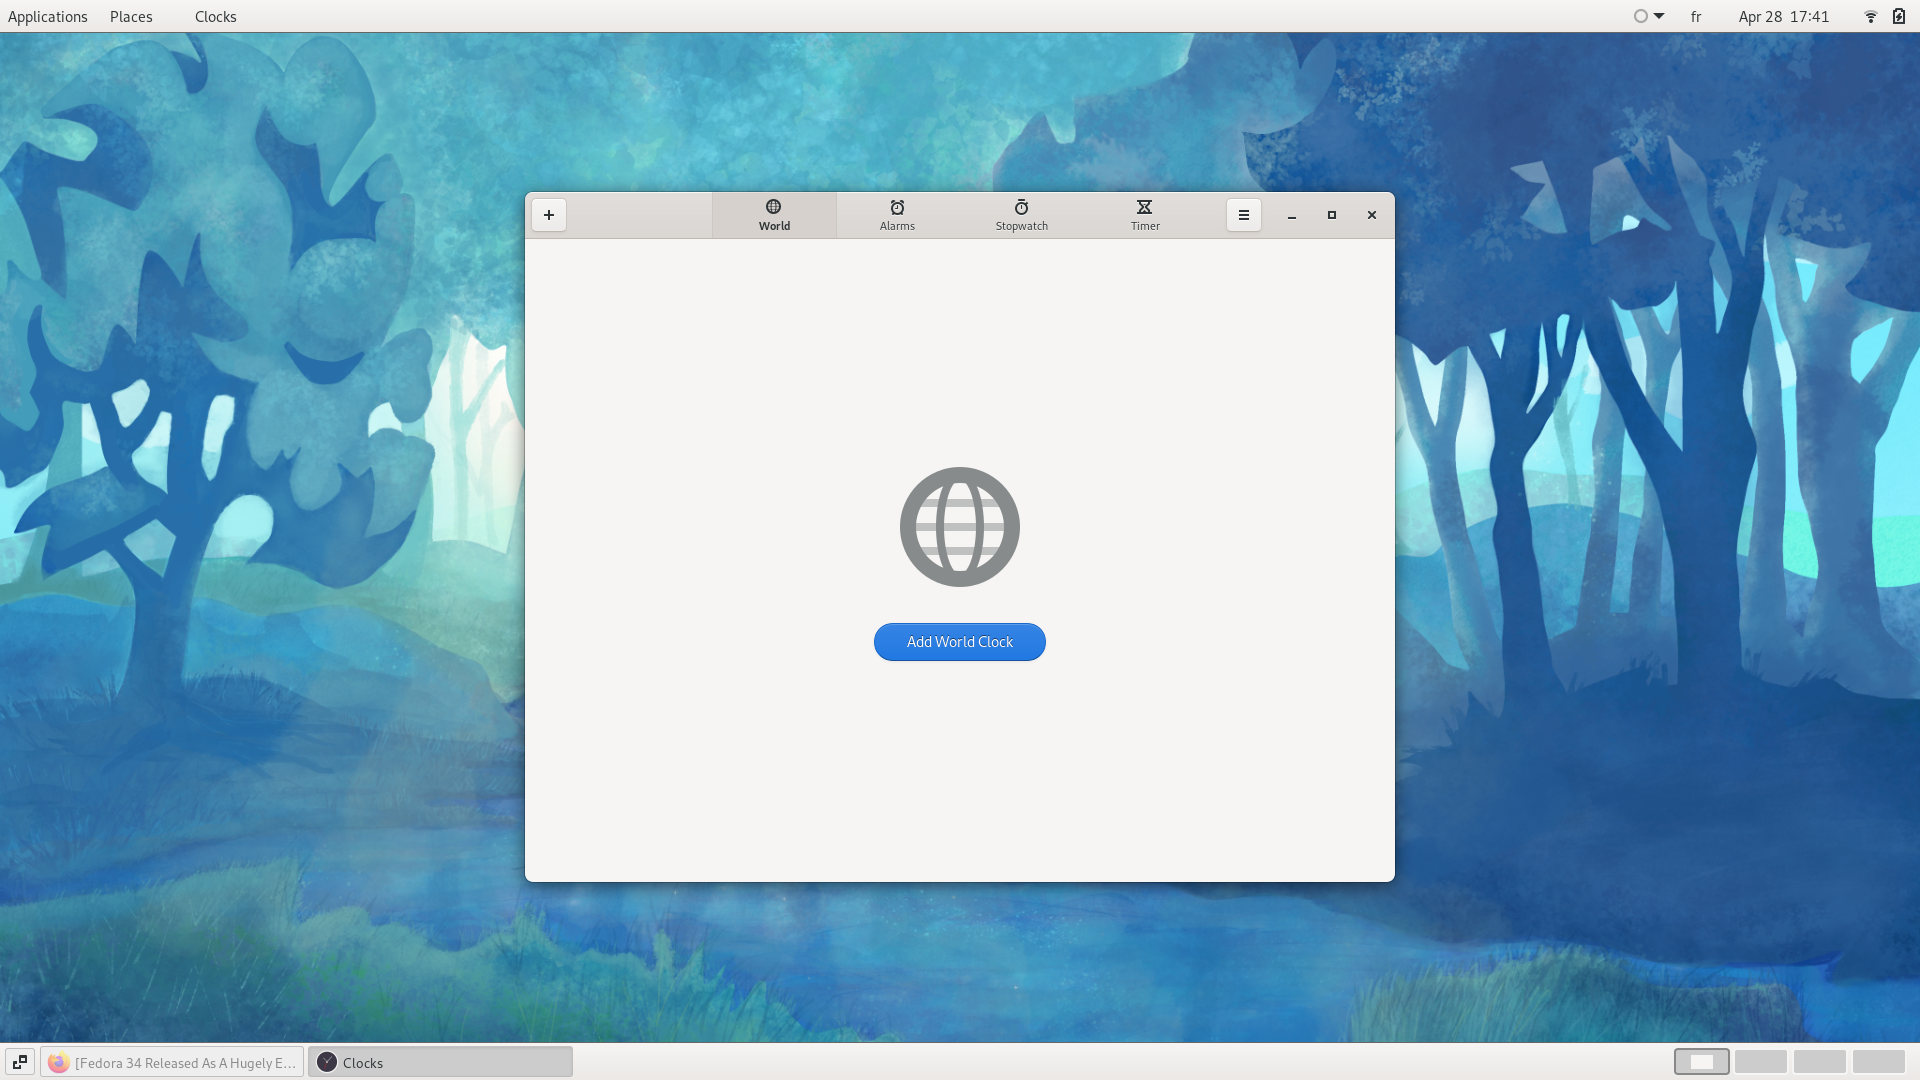Open the Applications menu
The image size is (1920, 1080).
click(x=48, y=17)
